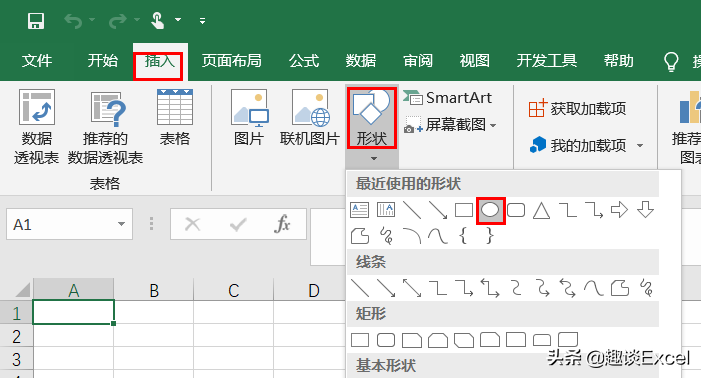Screen dimensions: 701x378
Task: Select Snip Same Side Corner Rectangle
Action: [438, 340]
